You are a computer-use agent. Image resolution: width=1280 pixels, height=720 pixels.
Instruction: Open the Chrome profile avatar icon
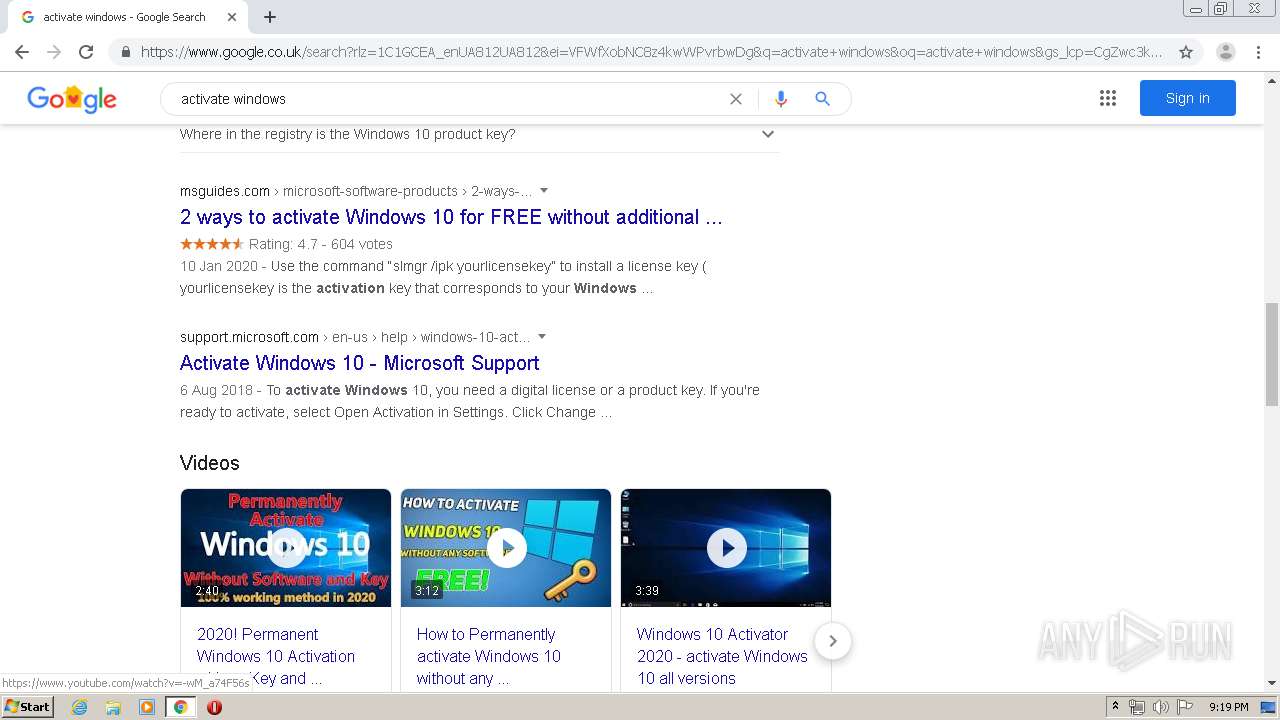coord(1225,52)
